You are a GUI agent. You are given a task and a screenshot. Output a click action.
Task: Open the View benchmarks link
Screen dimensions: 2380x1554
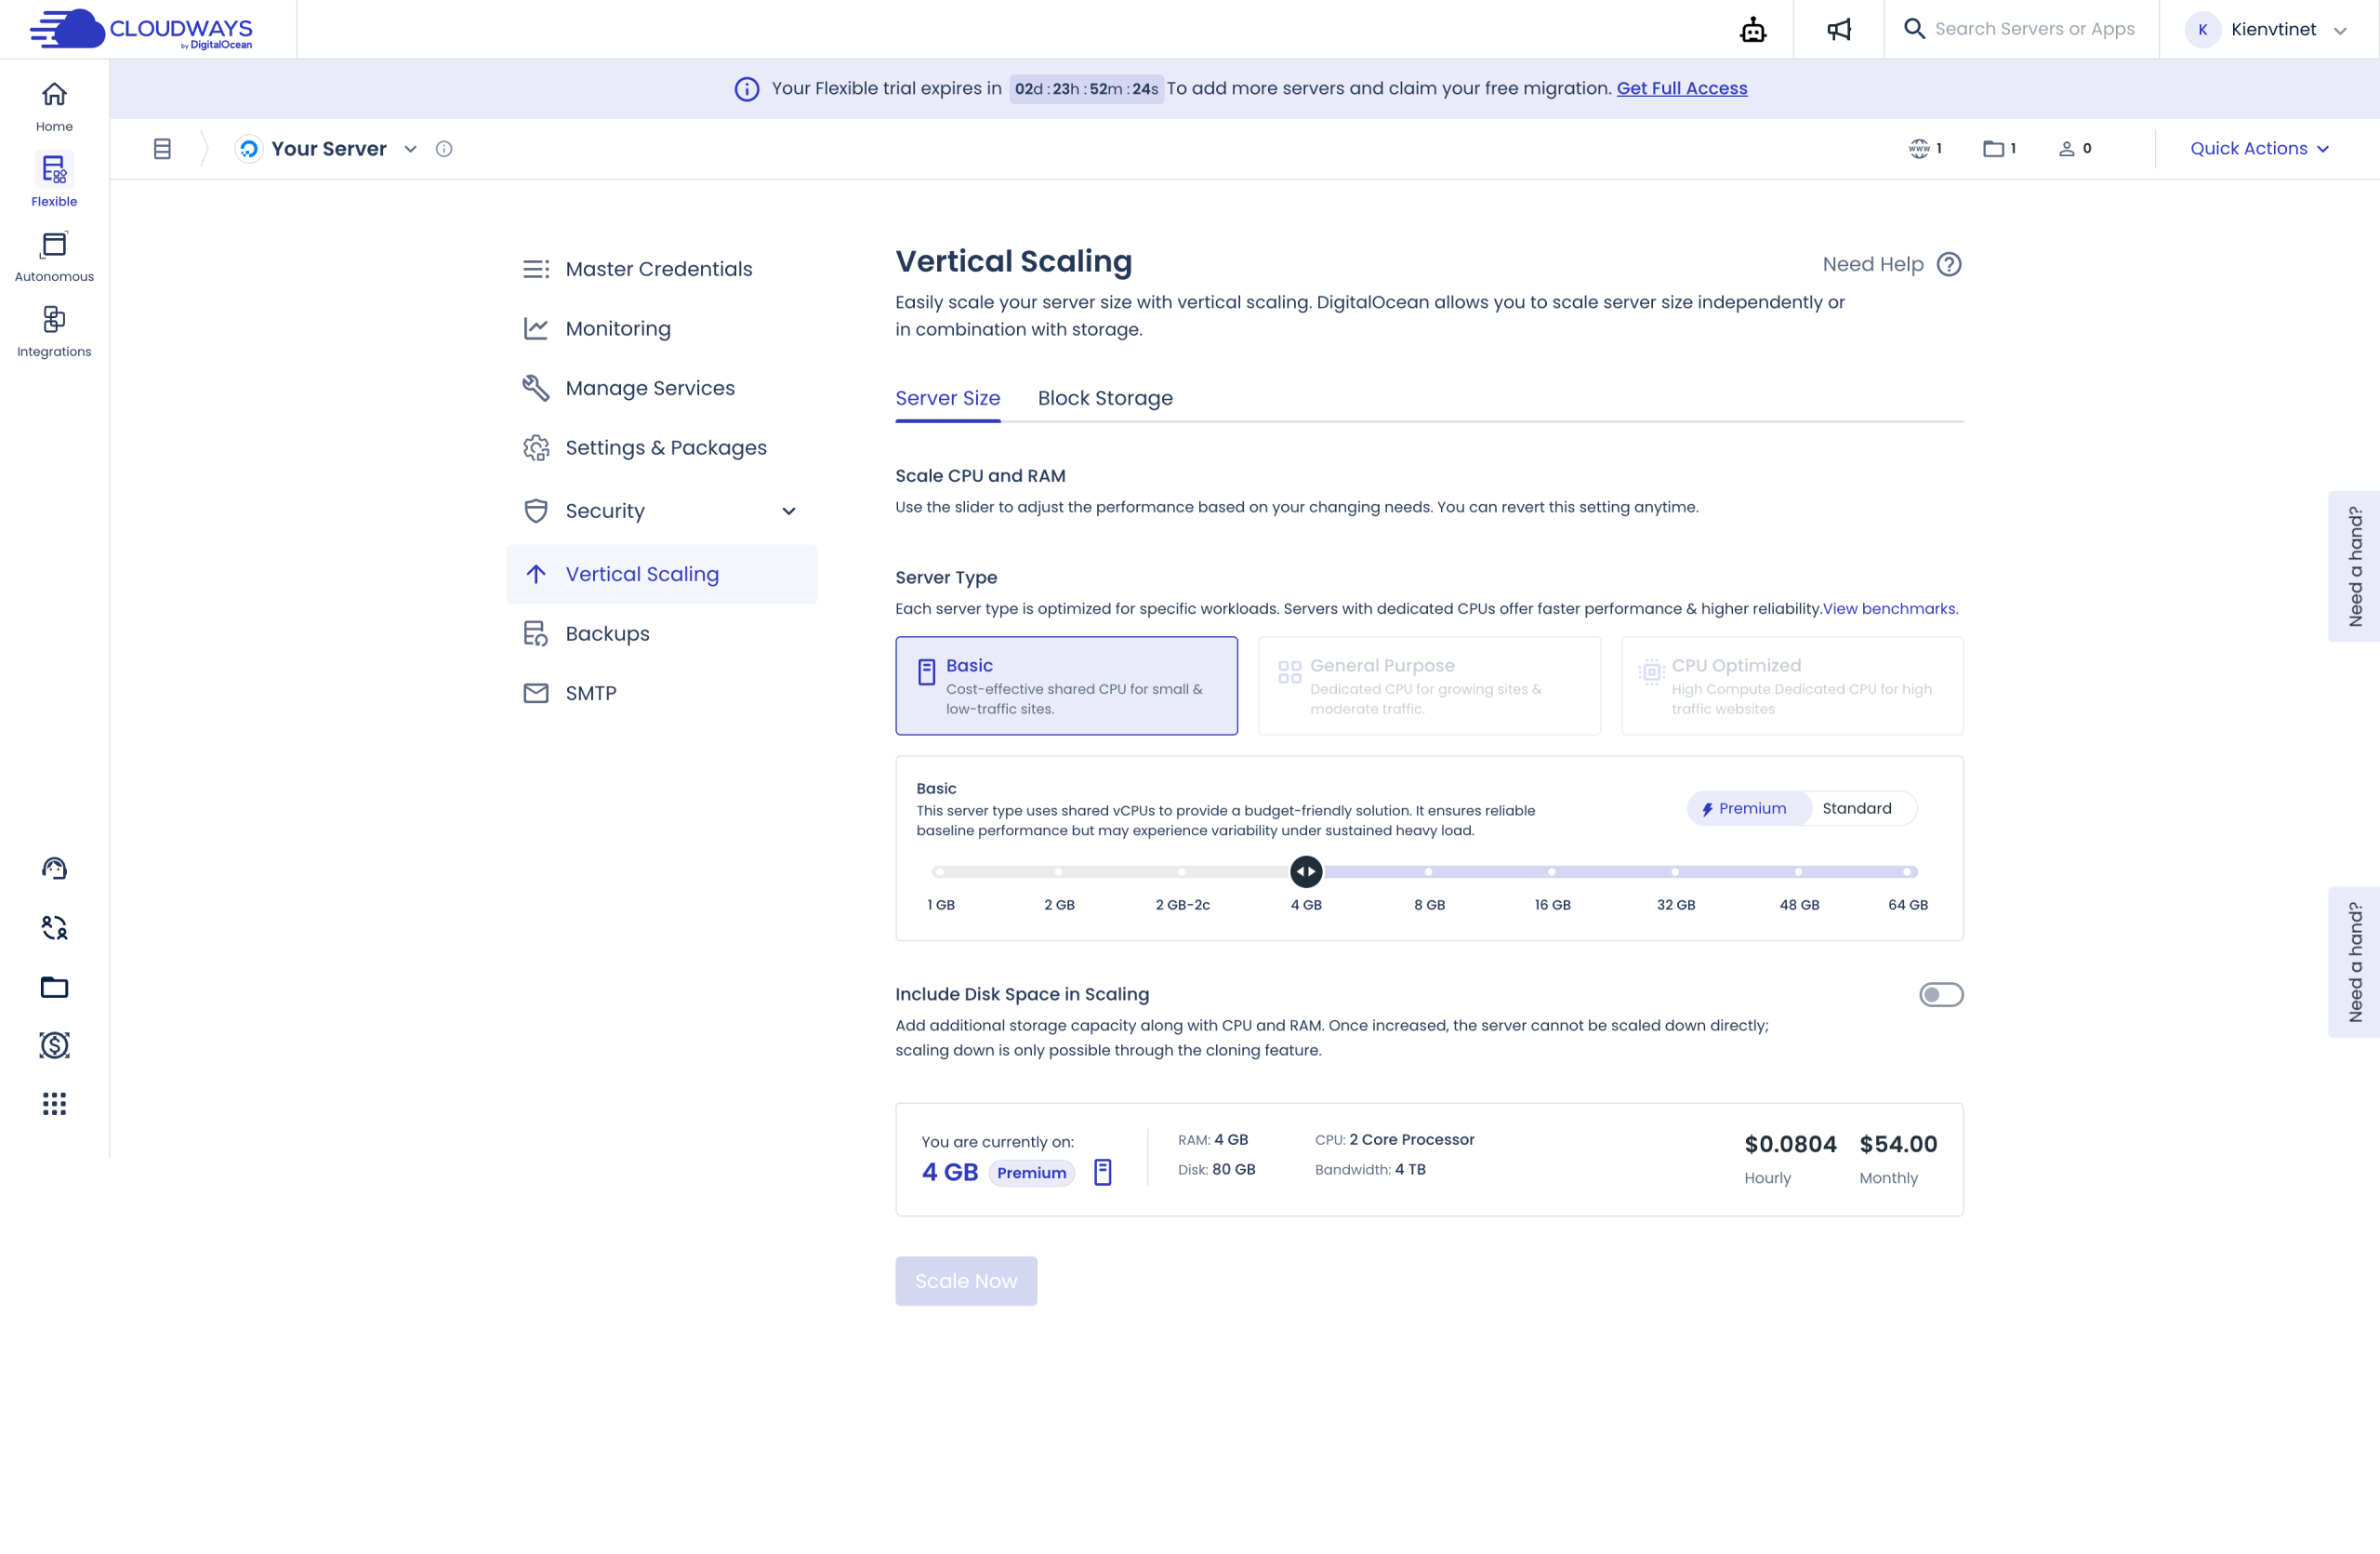pos(1889,608)
